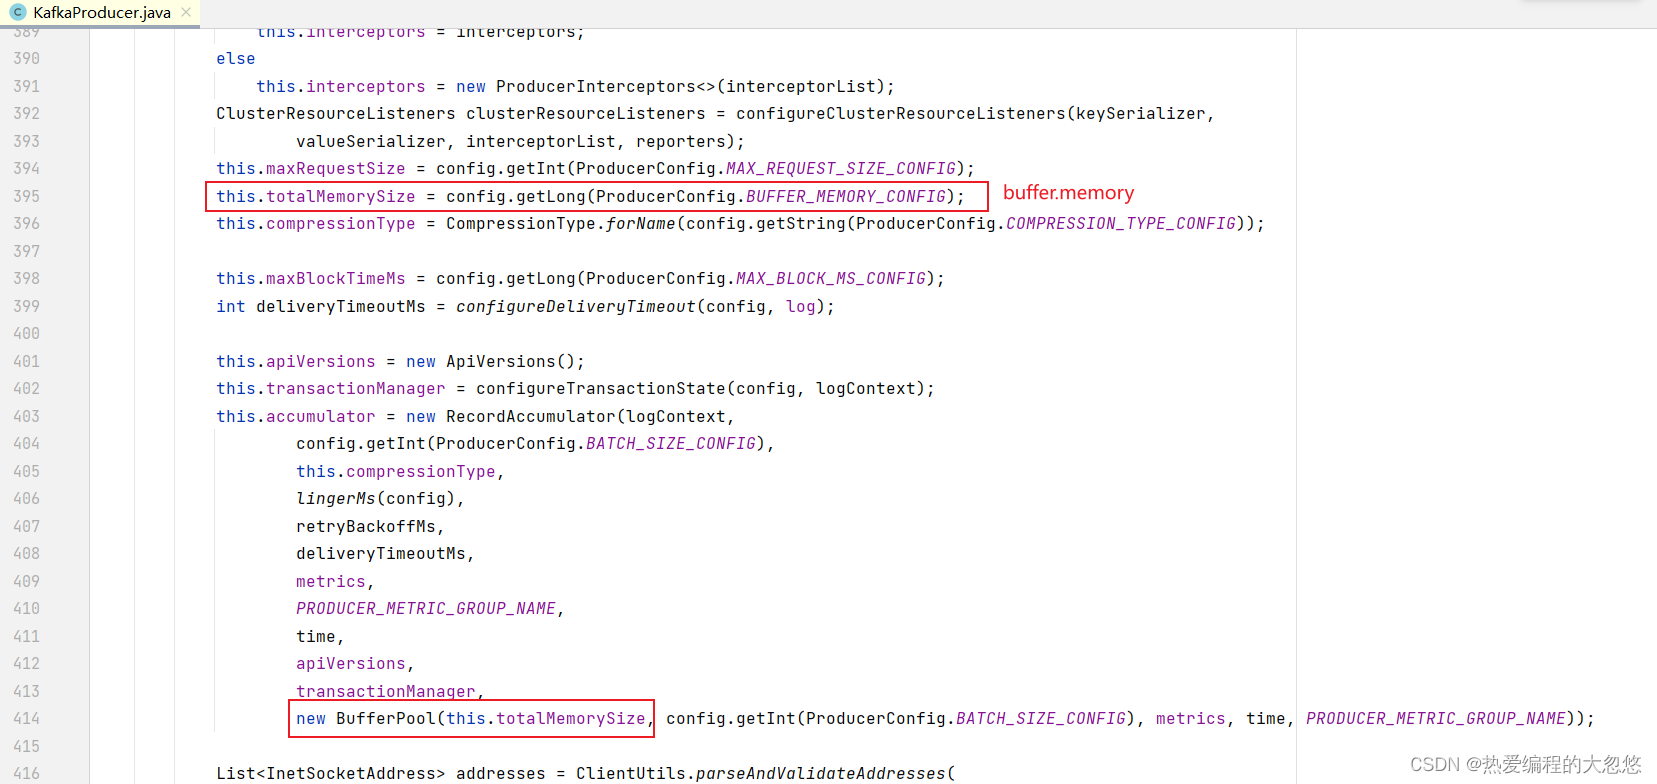The width and height of the screenshot is (1657, 784).
Task: Close the KafkaProducer.java tab
Action: tap(186, 12)
